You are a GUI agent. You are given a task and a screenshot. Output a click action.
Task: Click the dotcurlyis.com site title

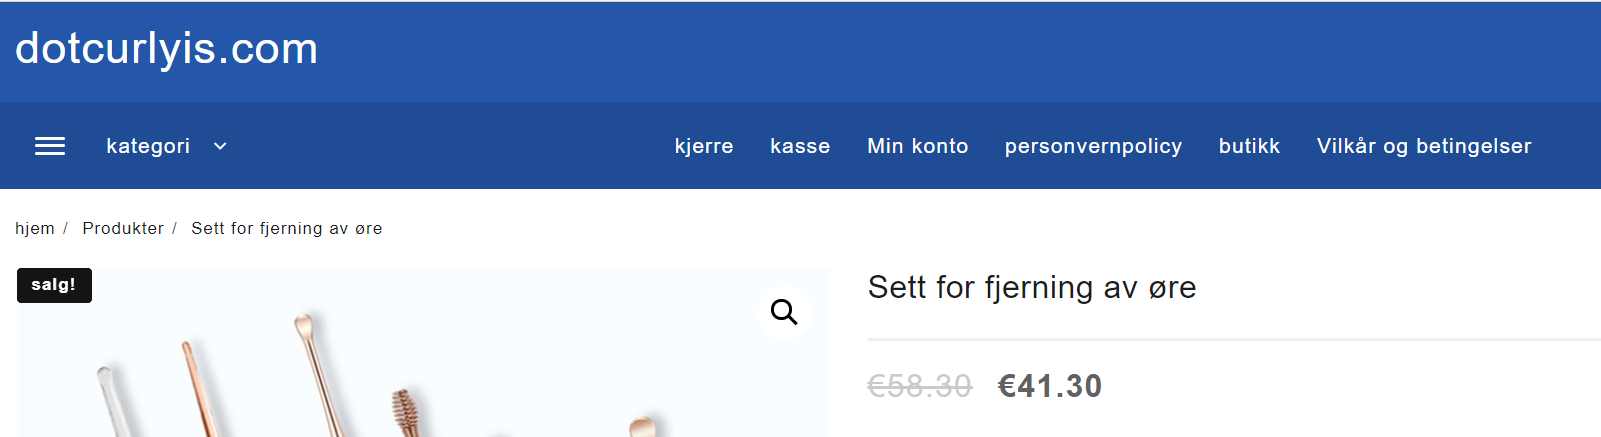(167, 48)
